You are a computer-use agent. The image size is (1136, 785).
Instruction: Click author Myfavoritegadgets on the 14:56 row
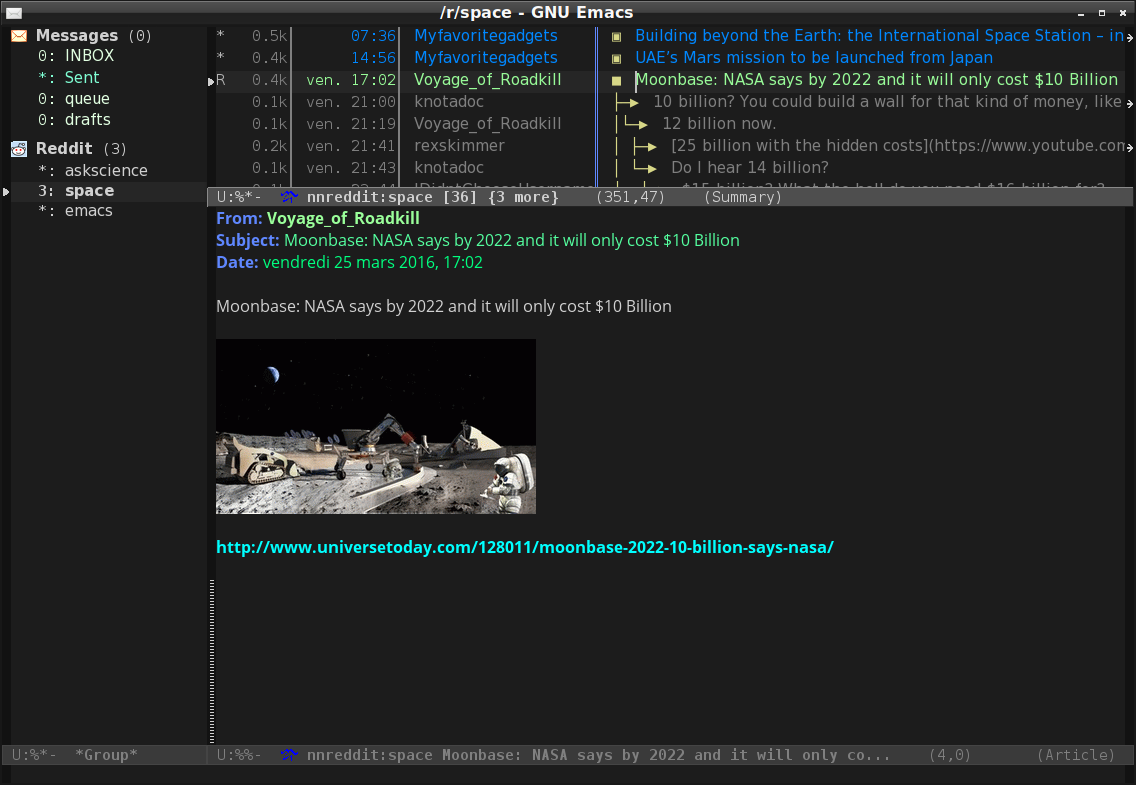click(x=485, y=57)
